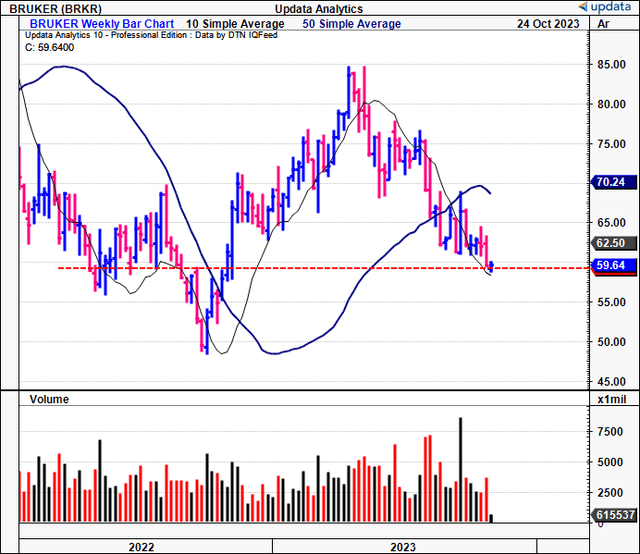Click the 59.64 last price tag

[614, 265]
